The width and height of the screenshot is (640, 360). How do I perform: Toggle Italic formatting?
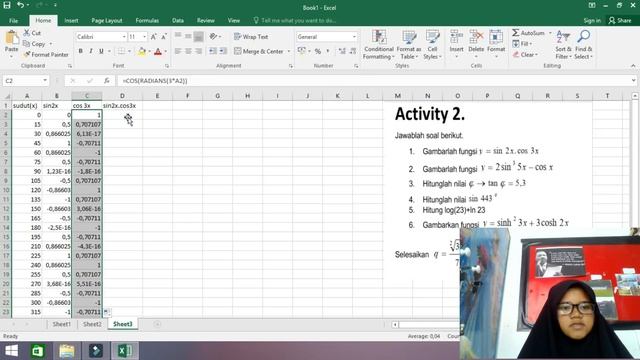pyautogui.click(x=91, y=51)
